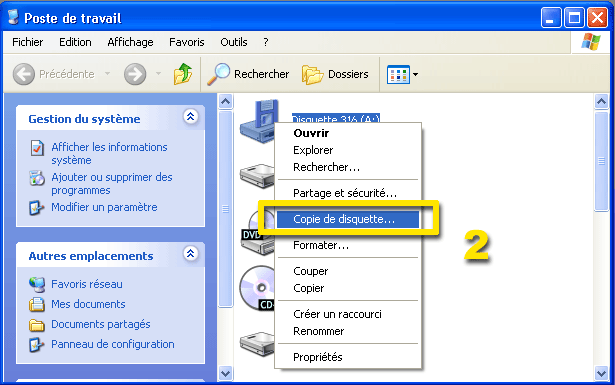This screenshot has height=385, width=615.
Task: Click the system information checklist icon
Action: click(x=37, y=148)
